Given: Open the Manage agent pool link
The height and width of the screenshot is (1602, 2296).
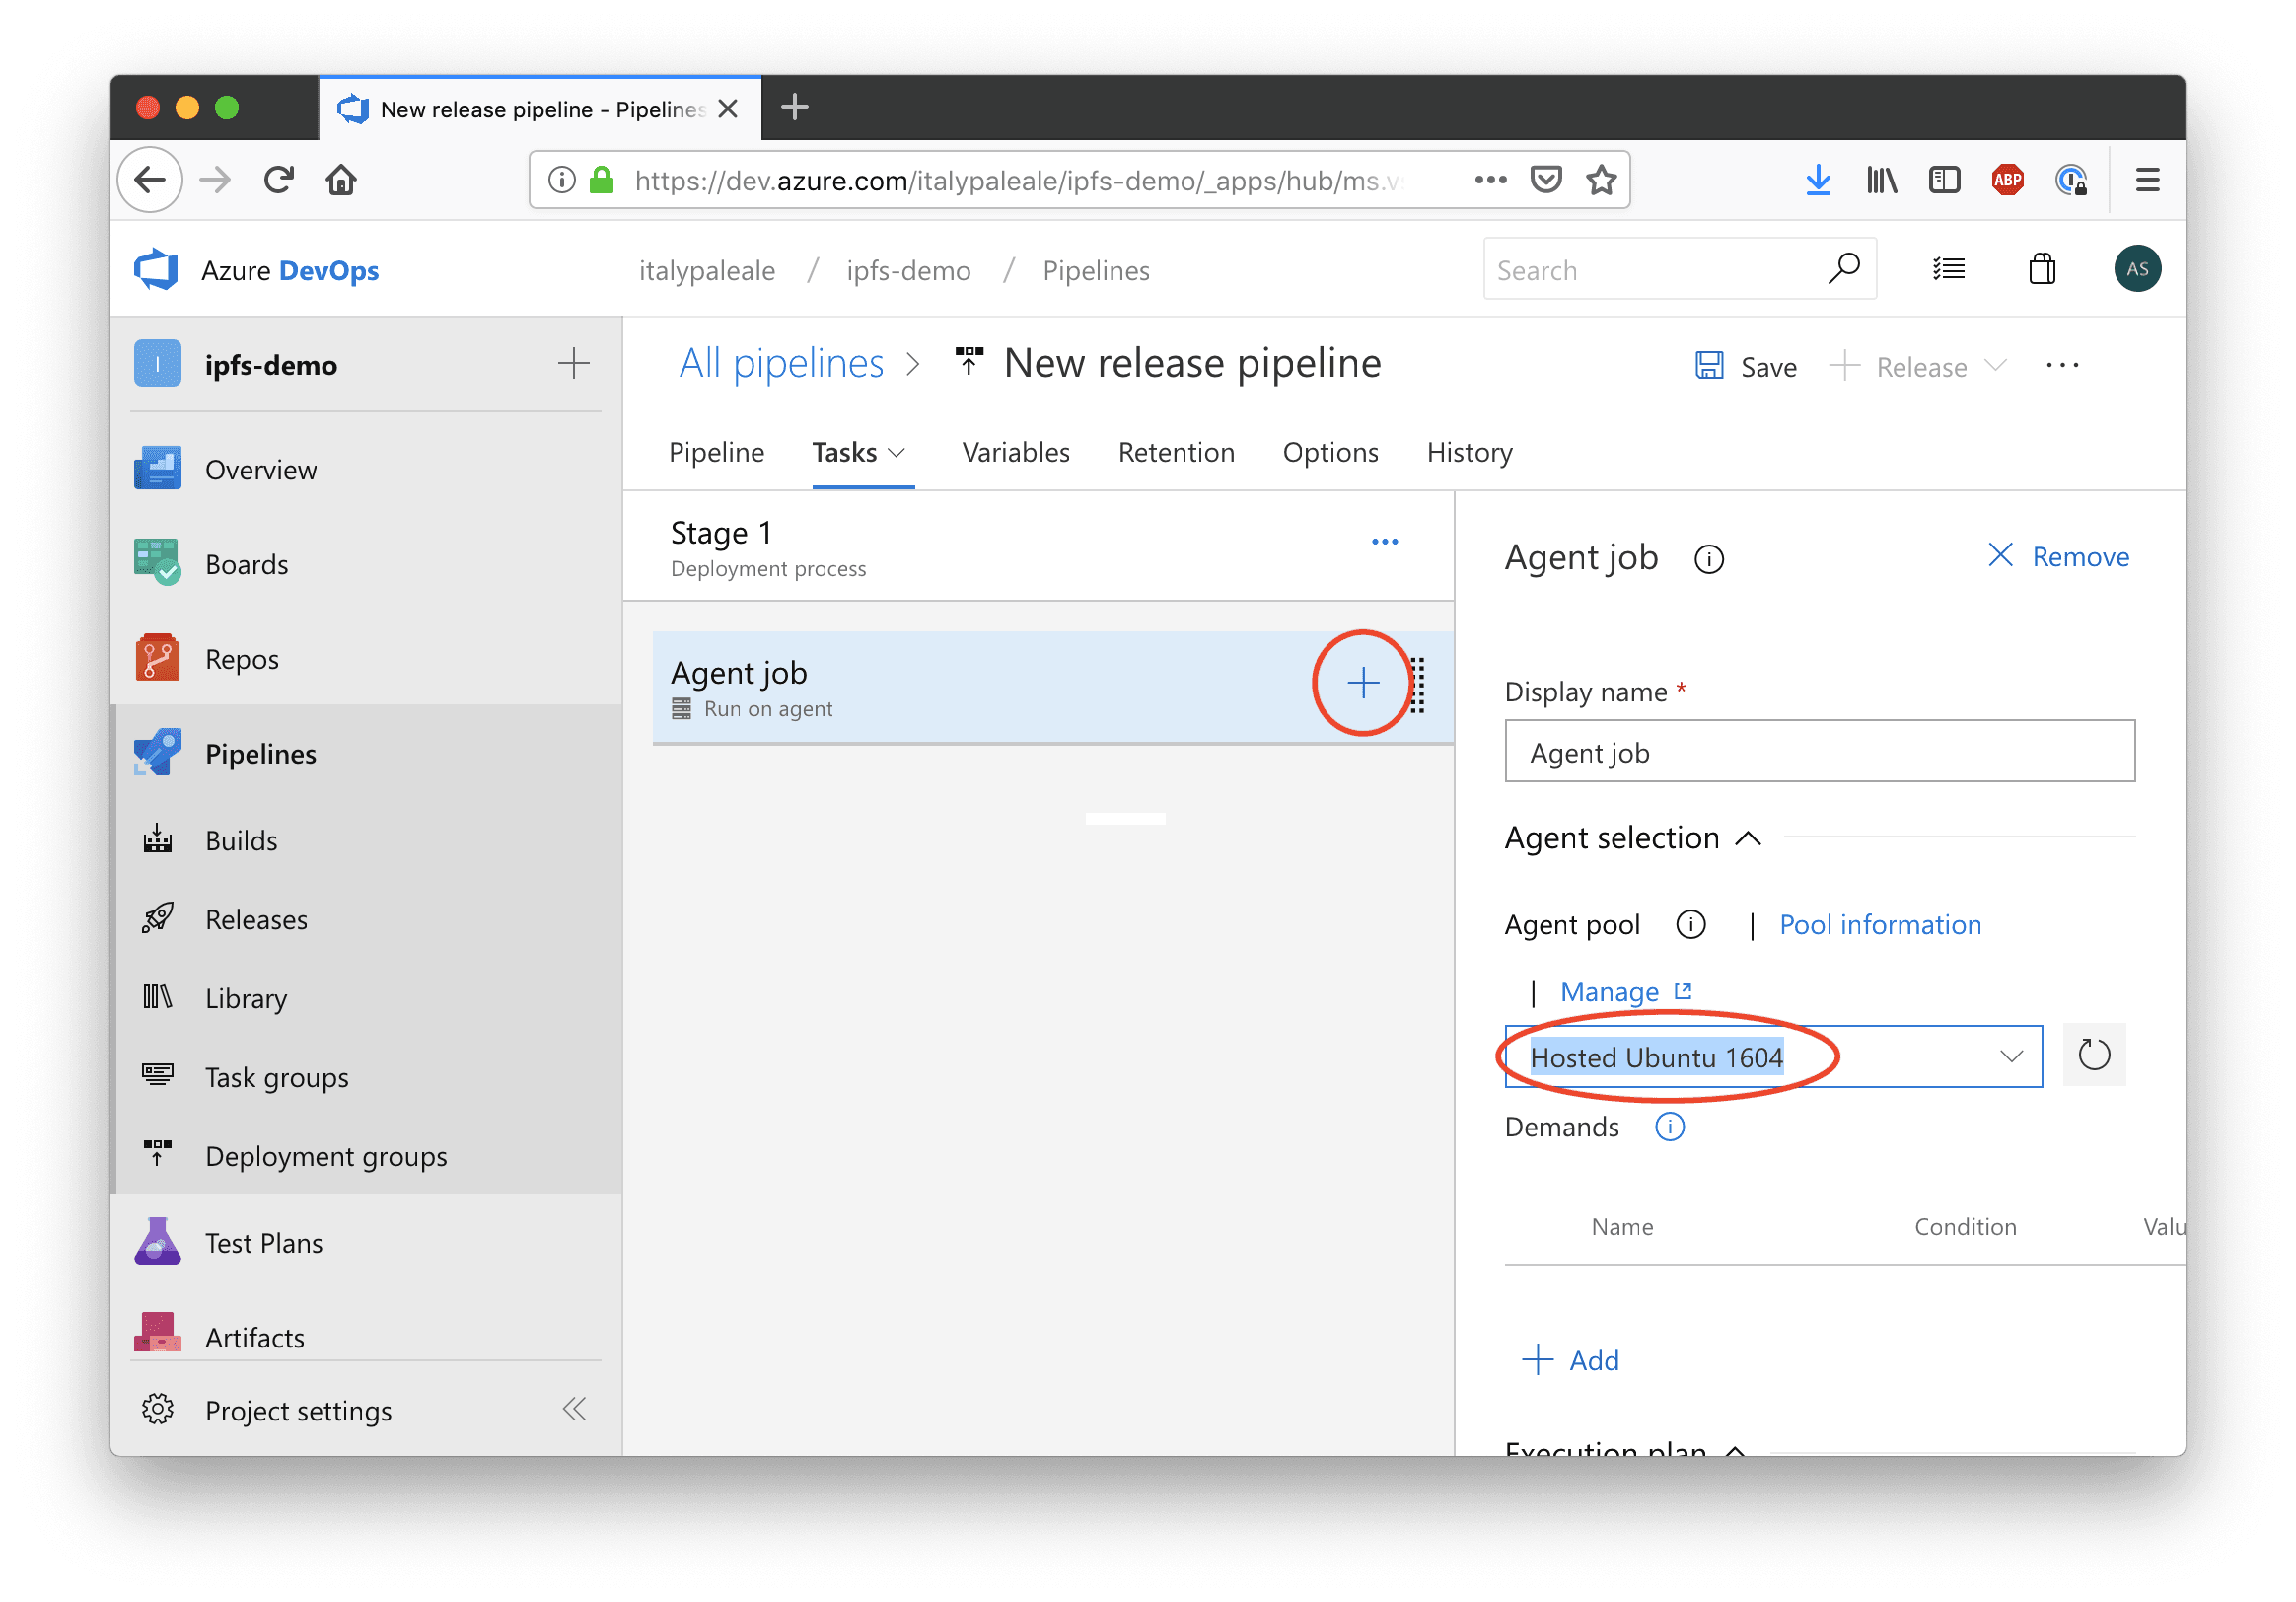Looking at the screenshot, I should click(1625, 992).
